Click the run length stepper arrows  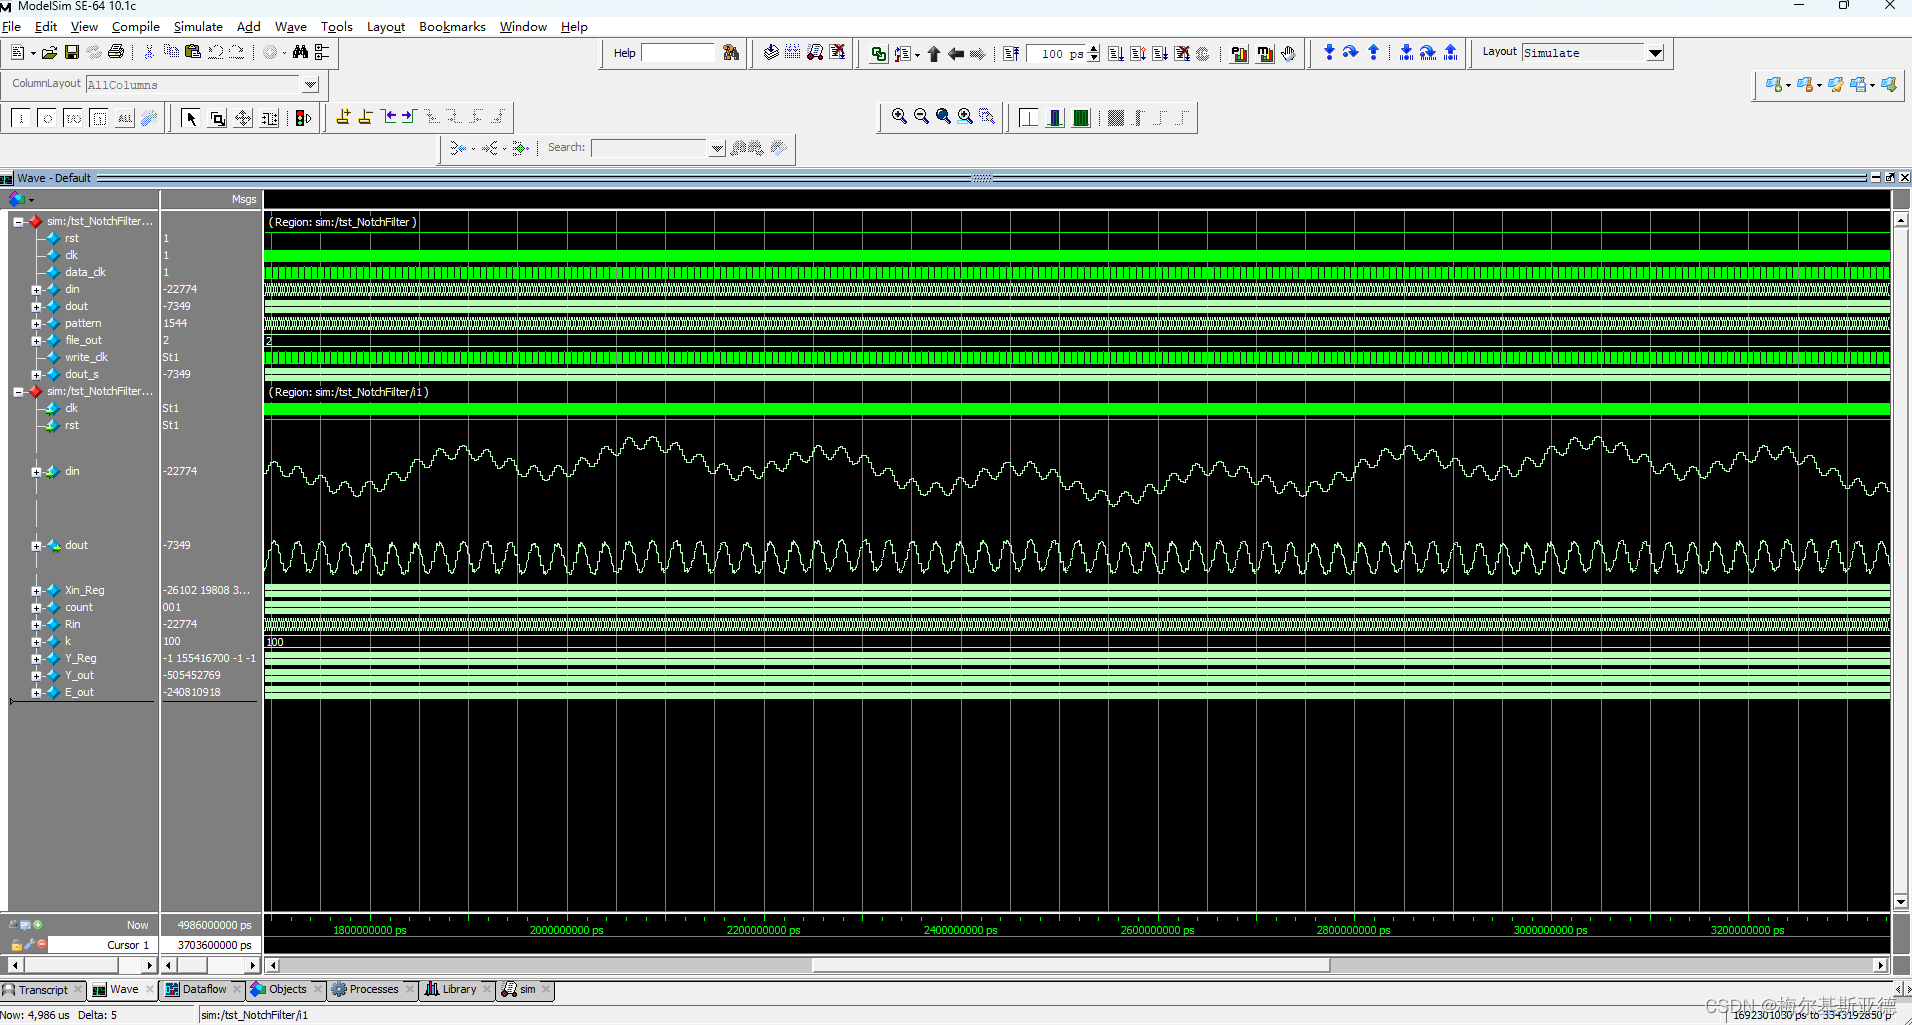coord(1094,54)
